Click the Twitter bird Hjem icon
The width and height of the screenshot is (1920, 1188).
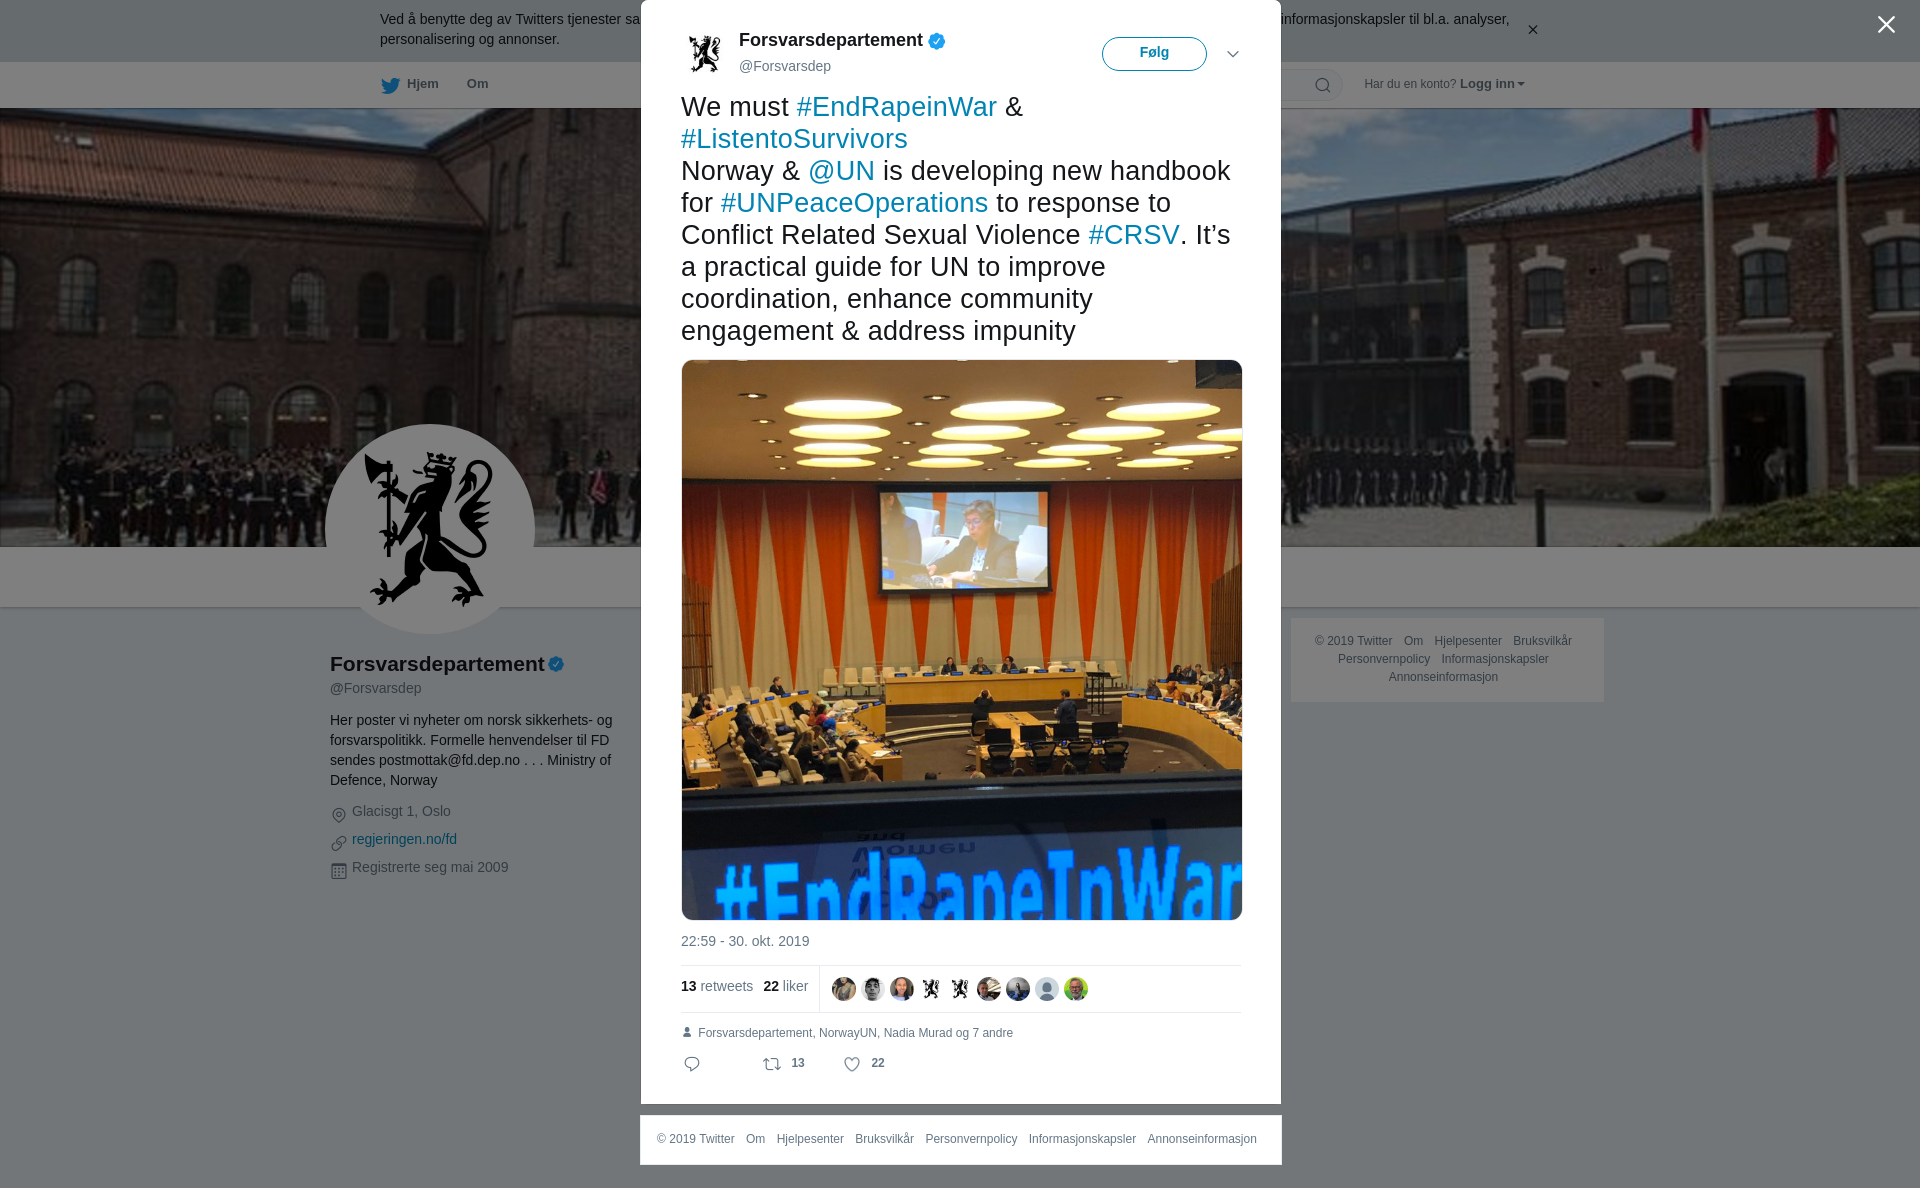point(390,85)
